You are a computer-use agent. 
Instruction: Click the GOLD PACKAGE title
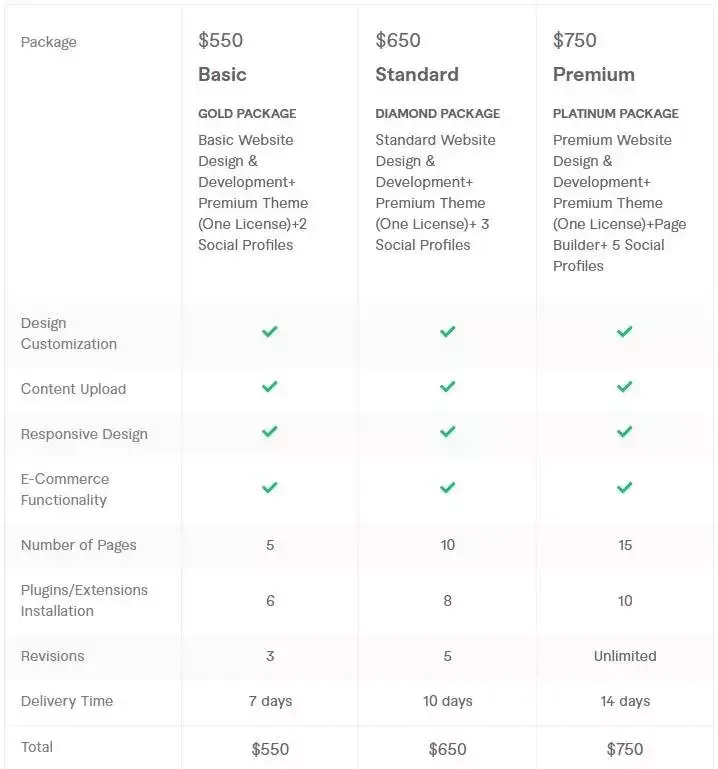tap(247, 114)
